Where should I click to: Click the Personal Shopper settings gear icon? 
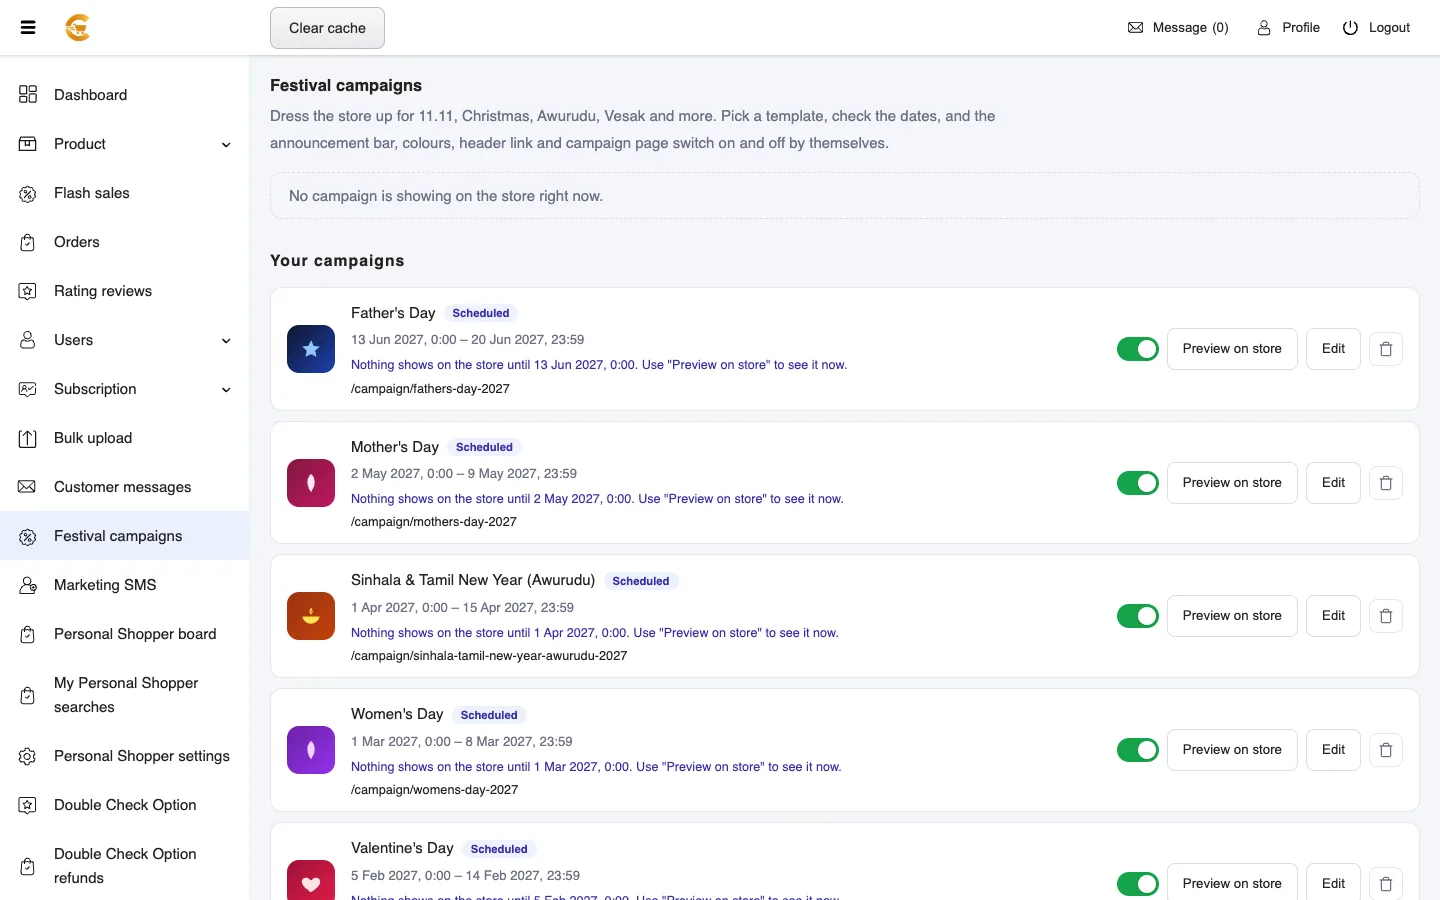28,756
